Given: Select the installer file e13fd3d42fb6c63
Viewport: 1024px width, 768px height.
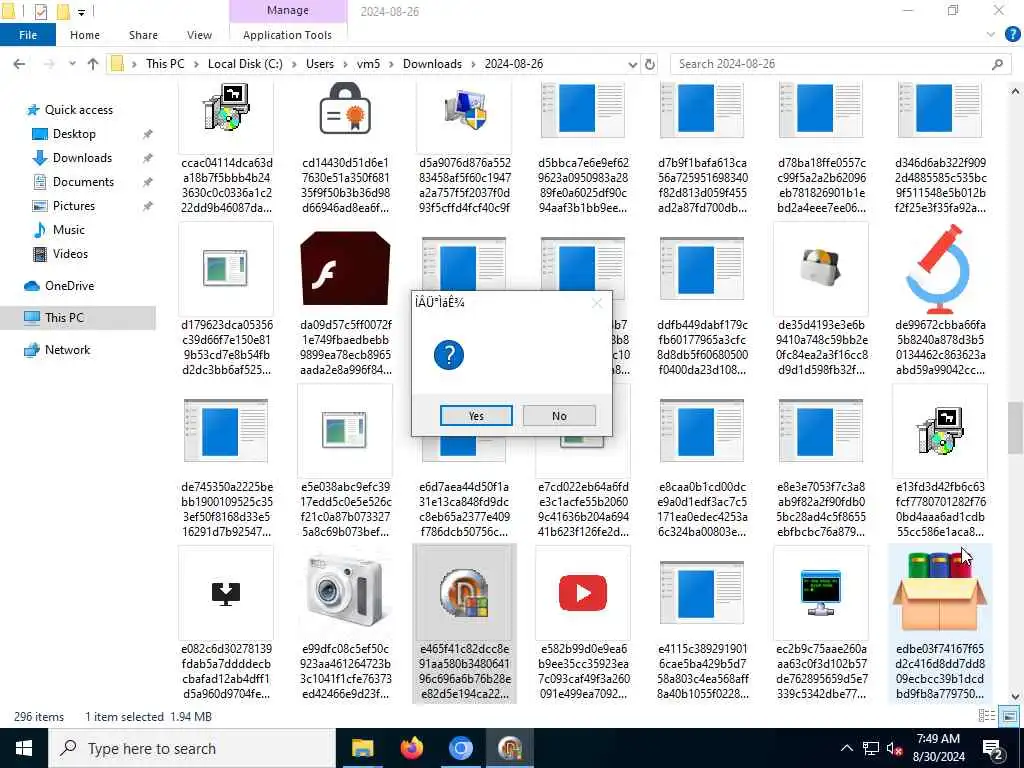Looking at the screenshot, I should coord(940,462).
